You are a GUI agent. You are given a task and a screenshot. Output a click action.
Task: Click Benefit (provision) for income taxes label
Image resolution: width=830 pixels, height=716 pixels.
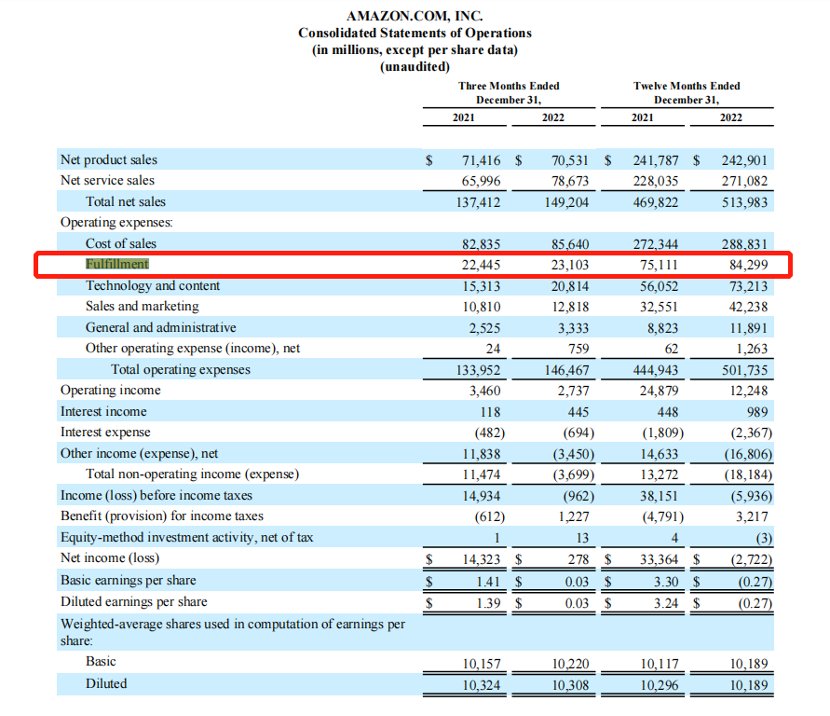[162, 516]
